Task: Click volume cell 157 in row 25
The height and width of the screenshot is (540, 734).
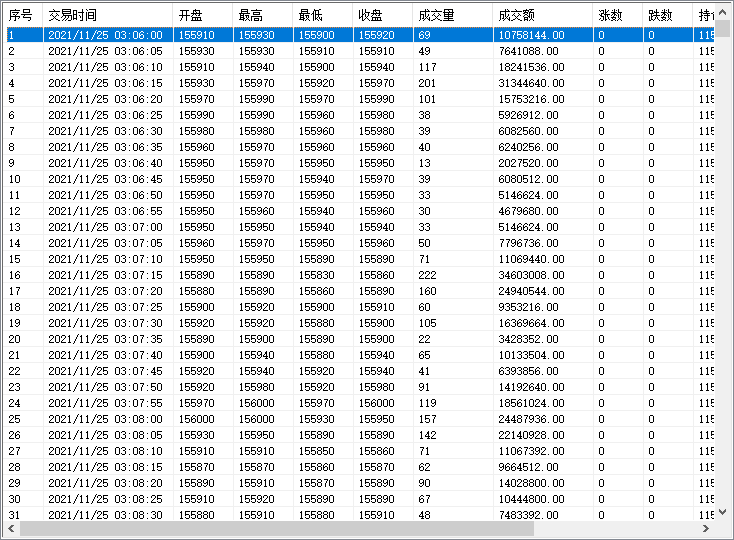Action: pos(427,419)
